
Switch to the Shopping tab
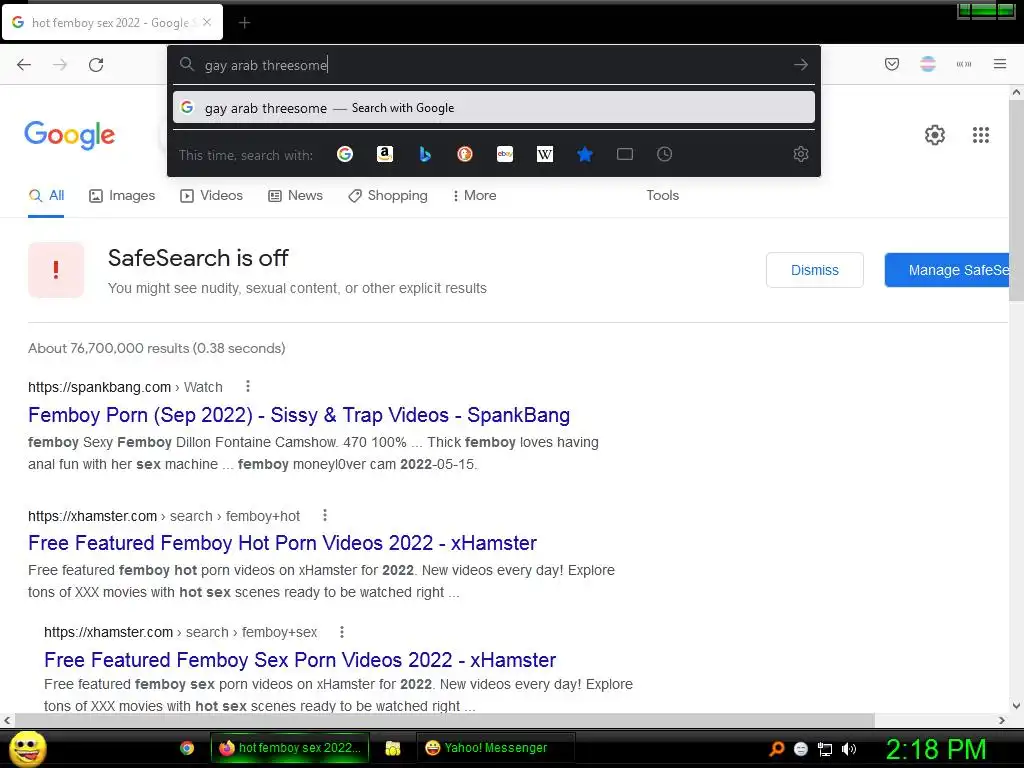(x=388, y=195)
